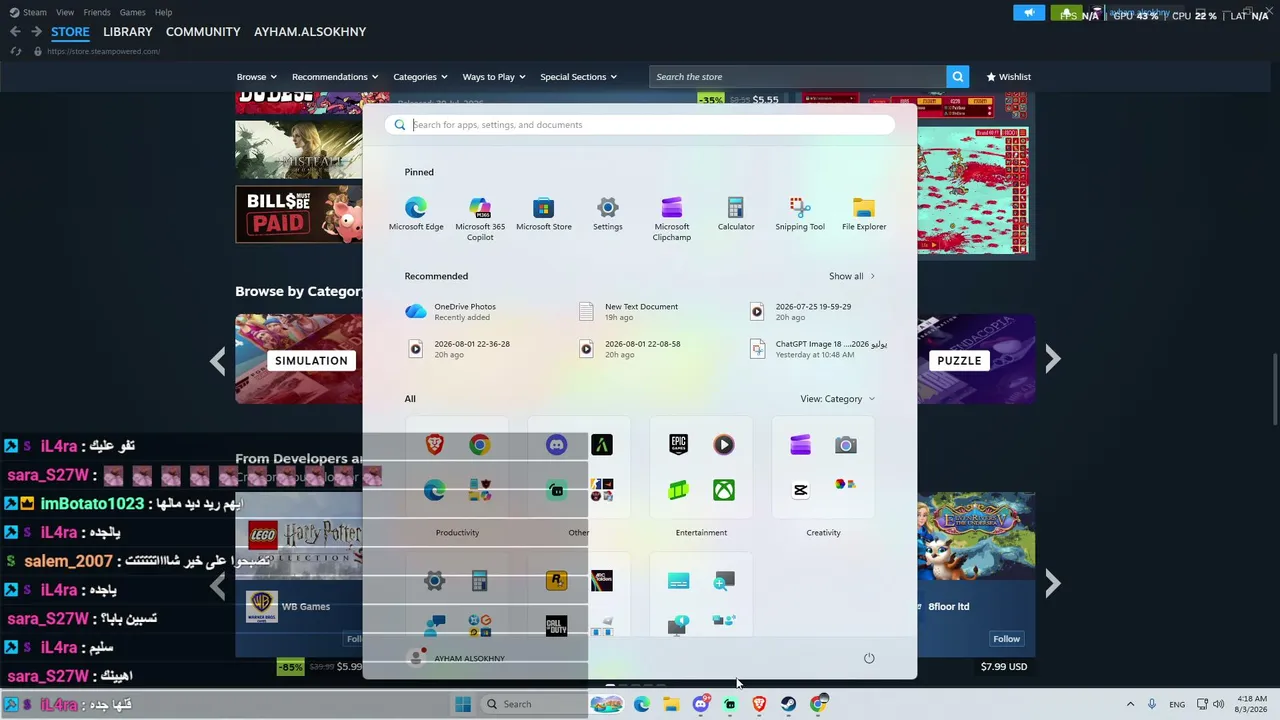The height and width of the screenshot is (720, 1280).
Task: Open the pinned Settings app
Action: (608, 213)
